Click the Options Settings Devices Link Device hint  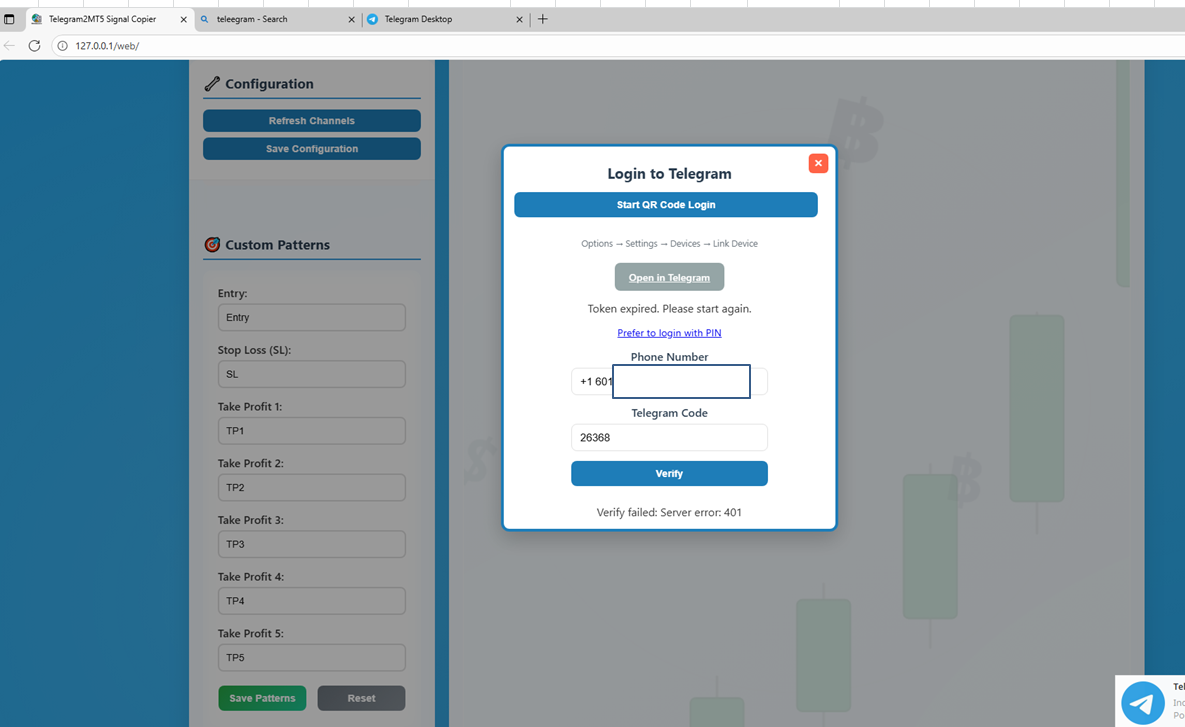[x=669, y=244]
